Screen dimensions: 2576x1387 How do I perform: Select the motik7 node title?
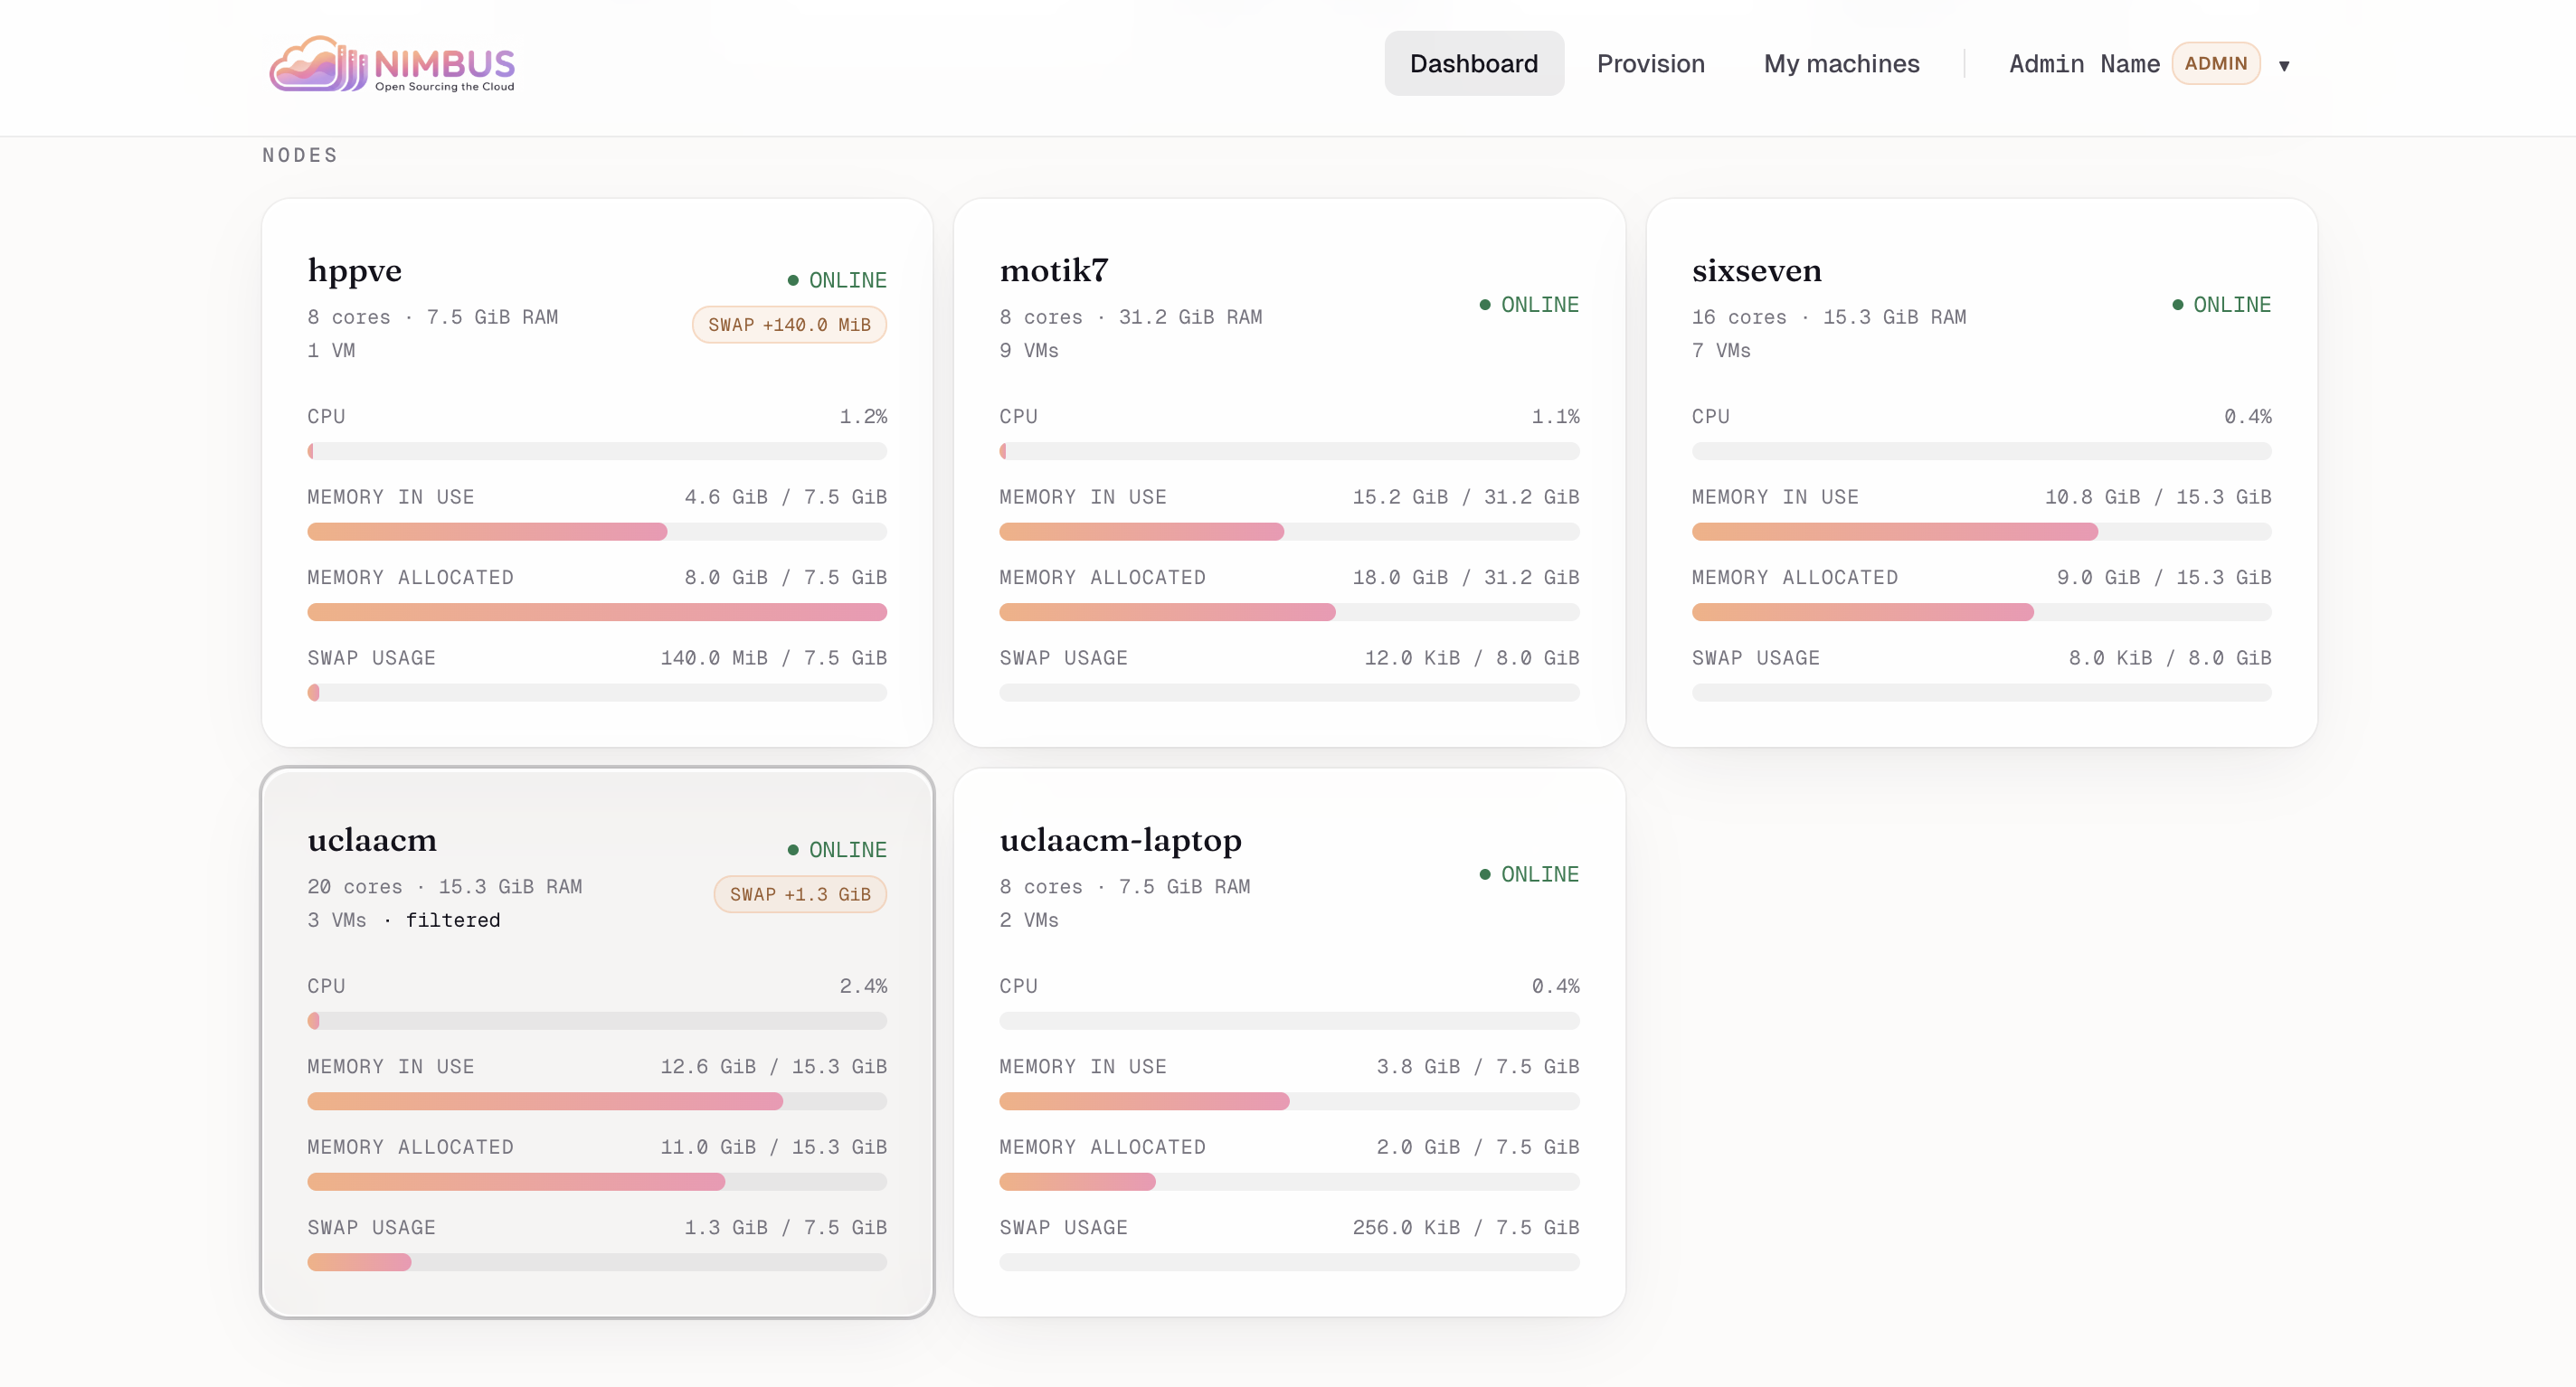click(1053, 270)
